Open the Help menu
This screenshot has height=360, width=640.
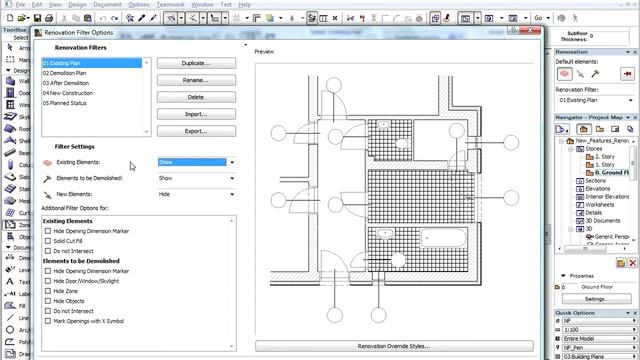click(x=244, y=4)
